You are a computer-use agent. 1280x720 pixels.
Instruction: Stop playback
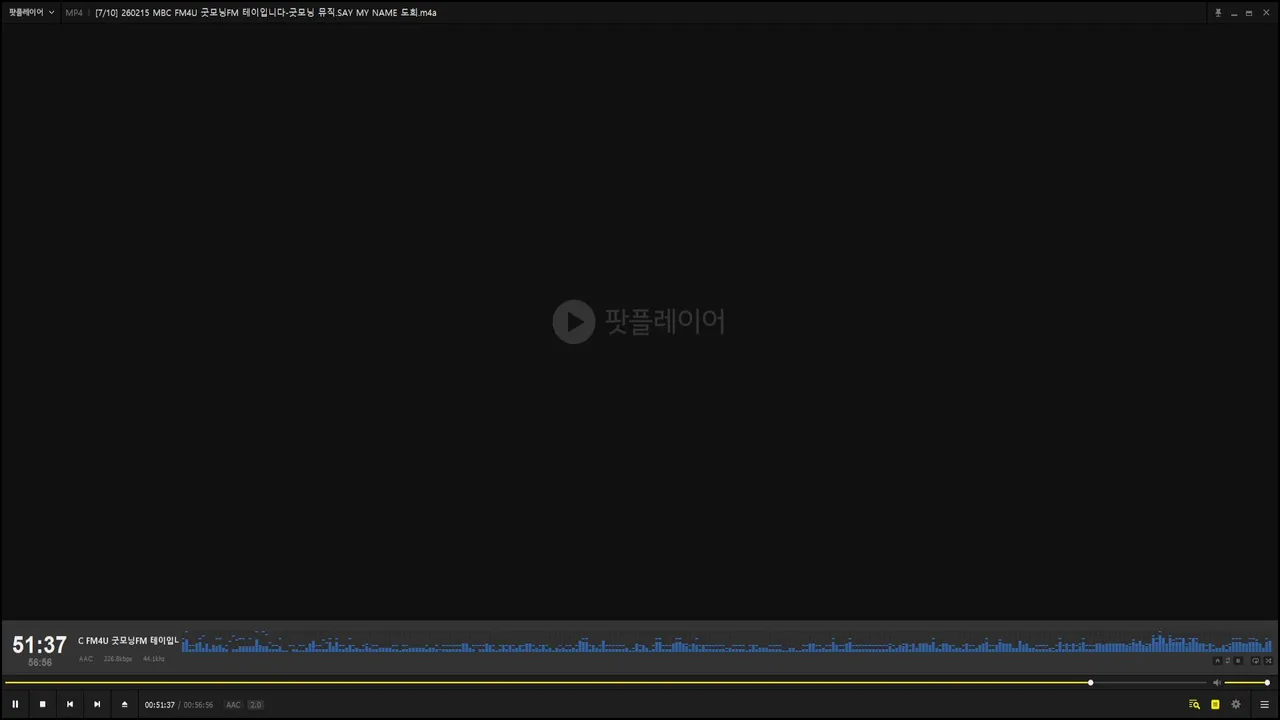tap(43, 704)
